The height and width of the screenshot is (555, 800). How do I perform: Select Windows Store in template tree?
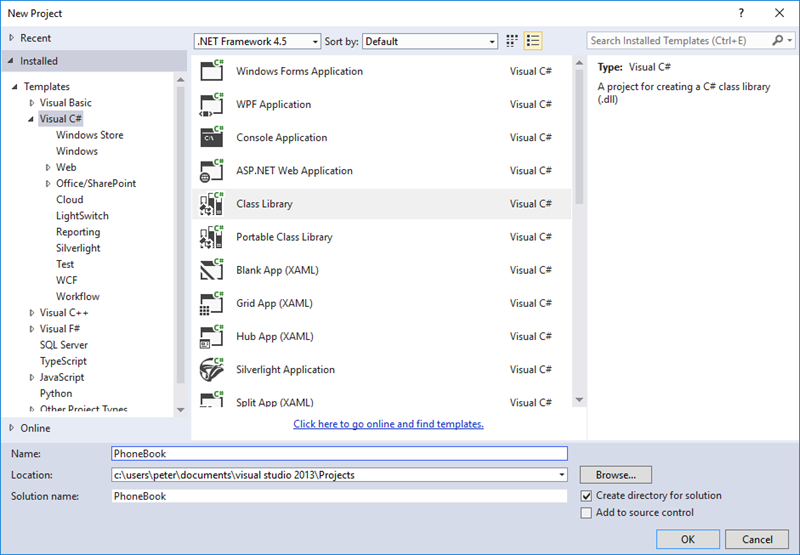[x=90, y=135]
